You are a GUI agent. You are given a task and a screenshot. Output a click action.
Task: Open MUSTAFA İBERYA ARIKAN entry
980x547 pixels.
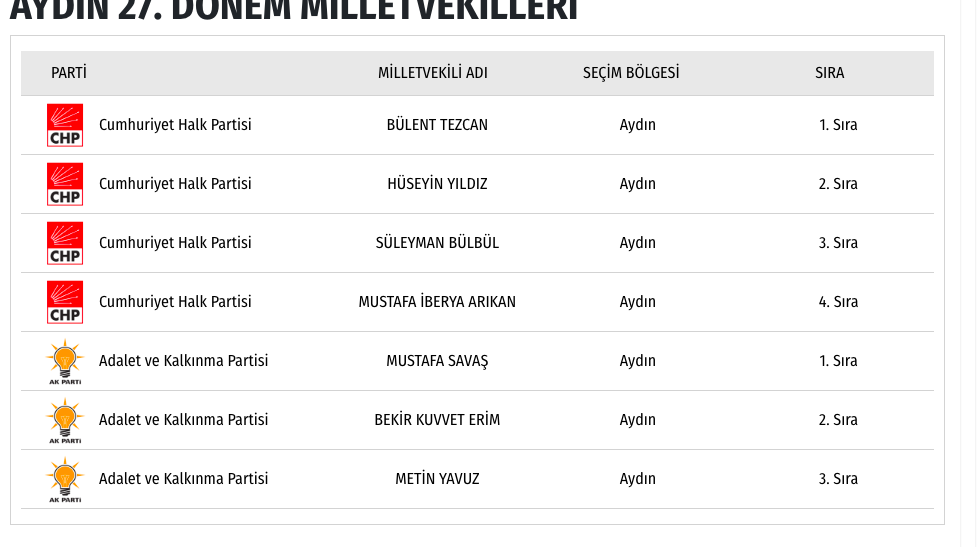pyautogui.click(x=437, y=302)
